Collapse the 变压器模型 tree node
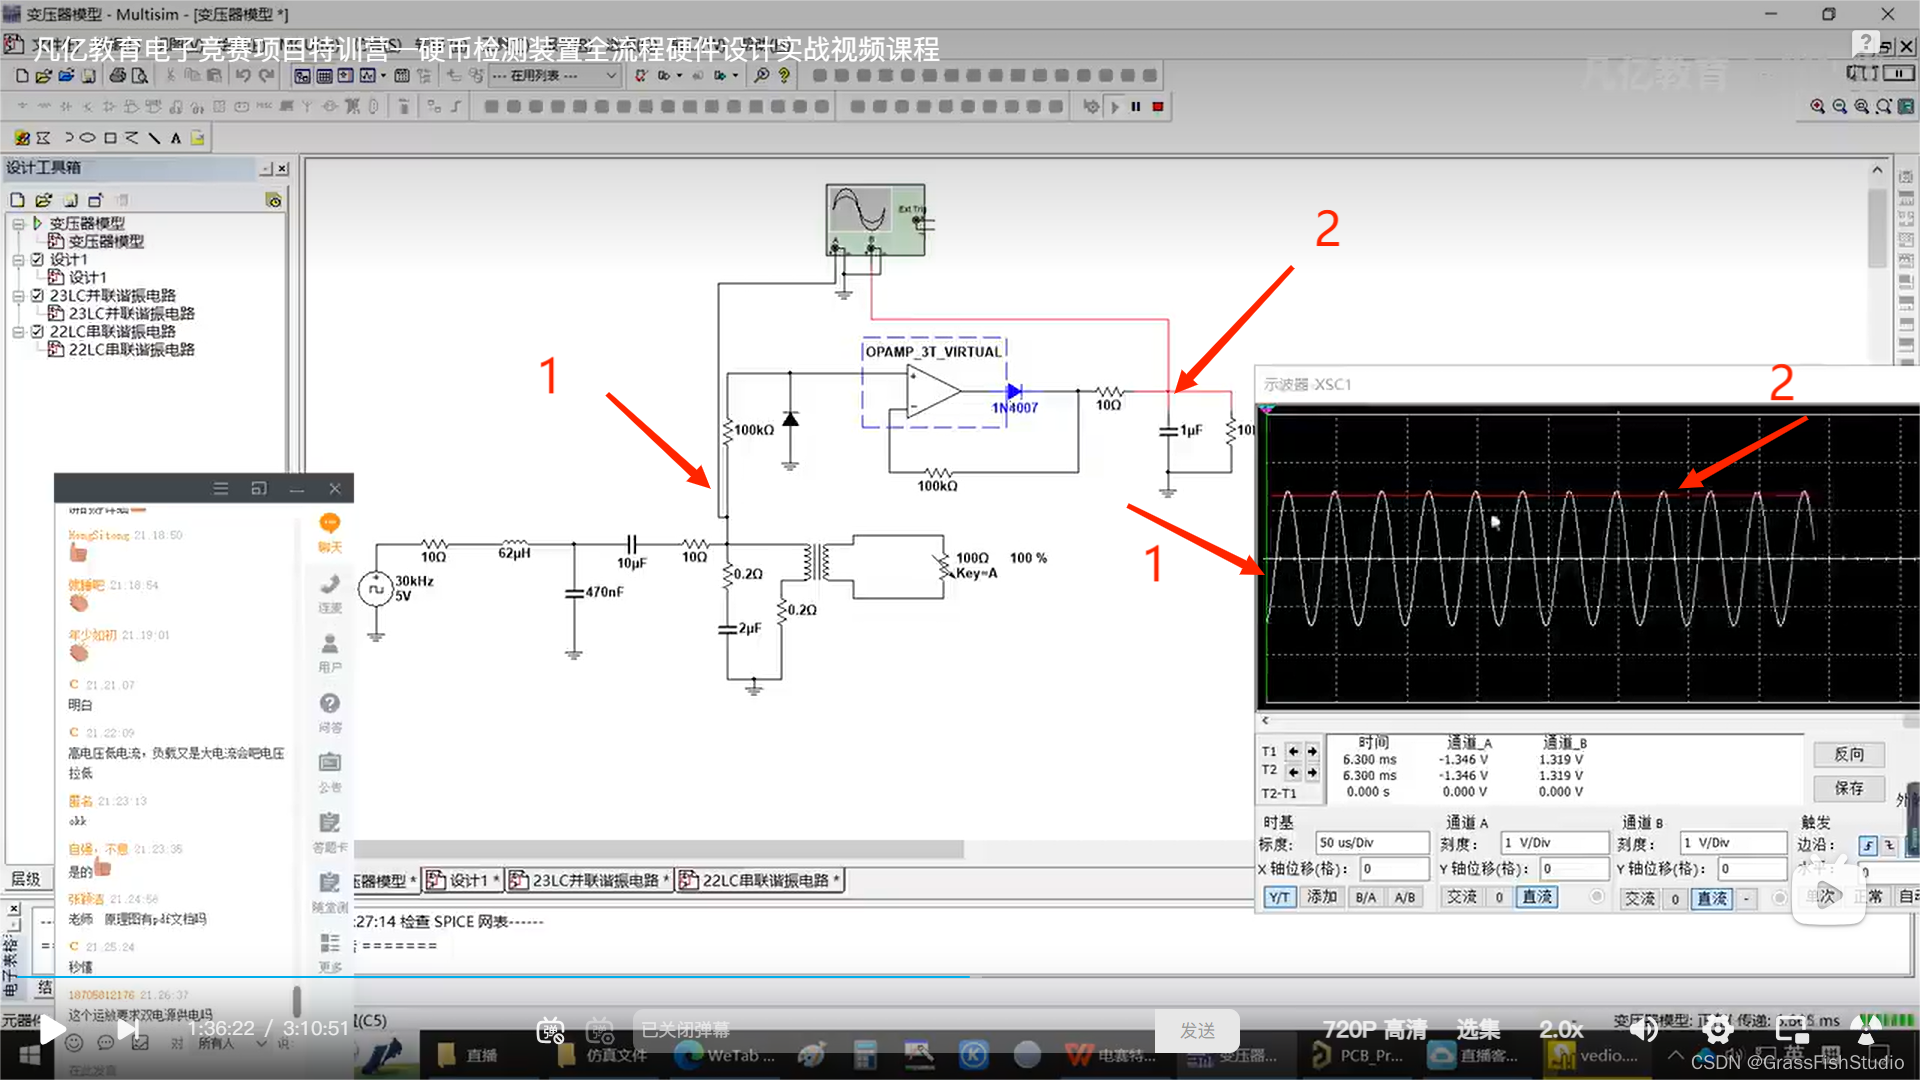The image size is (1920, 1080). tap(18, 224)
